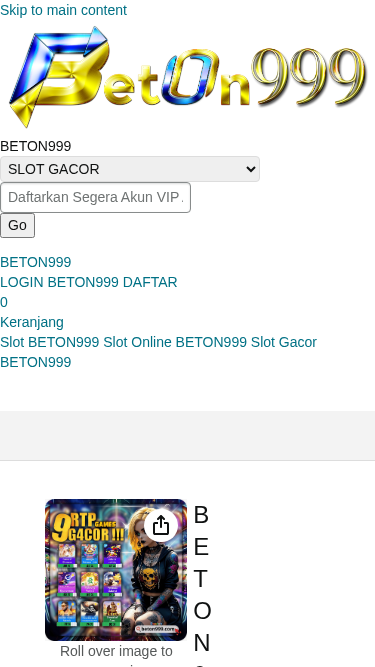Click the golden 999 digits in logo

pyautogui.click(x=310, y=77)
